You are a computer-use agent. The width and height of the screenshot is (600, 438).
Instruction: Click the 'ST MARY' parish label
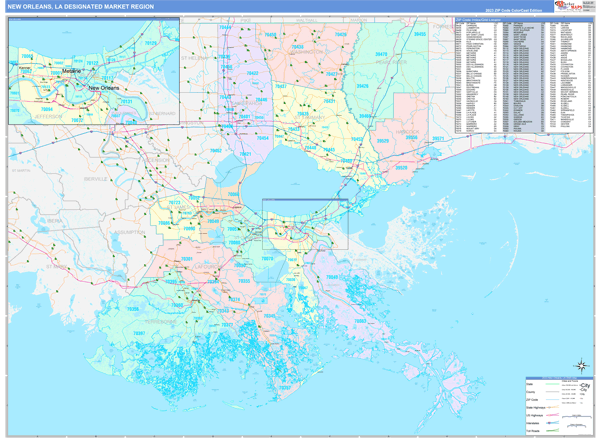point(57,267)
